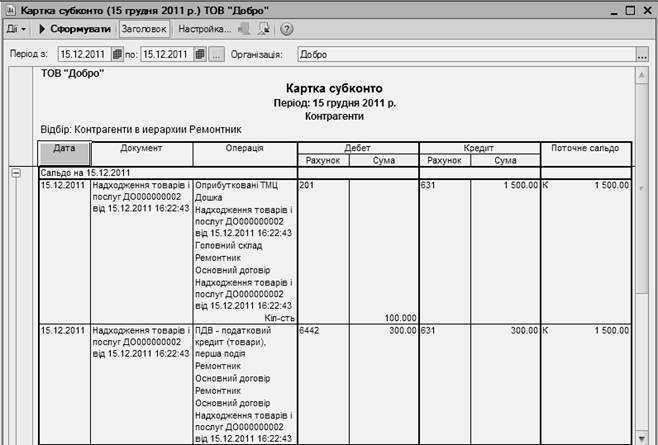Select the Дата column header
The image size is (658, 445).
click(64, 153)
